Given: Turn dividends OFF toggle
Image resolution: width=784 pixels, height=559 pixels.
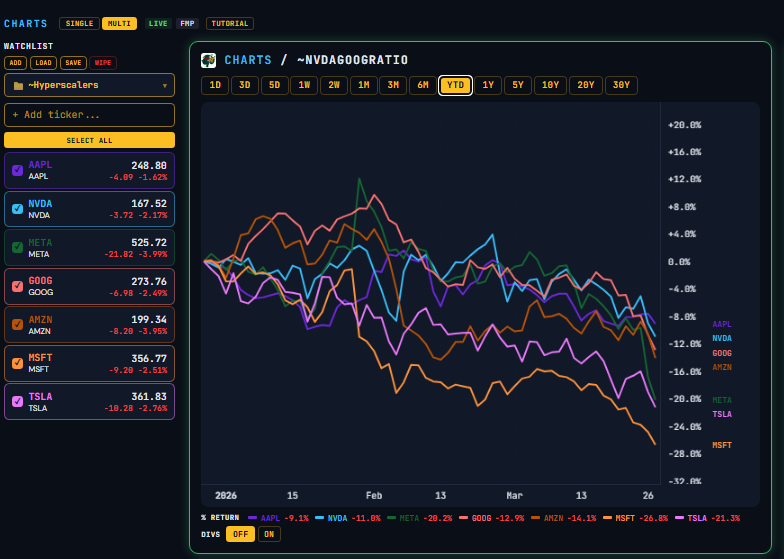Looking at the screenshot, I should 240,534.
